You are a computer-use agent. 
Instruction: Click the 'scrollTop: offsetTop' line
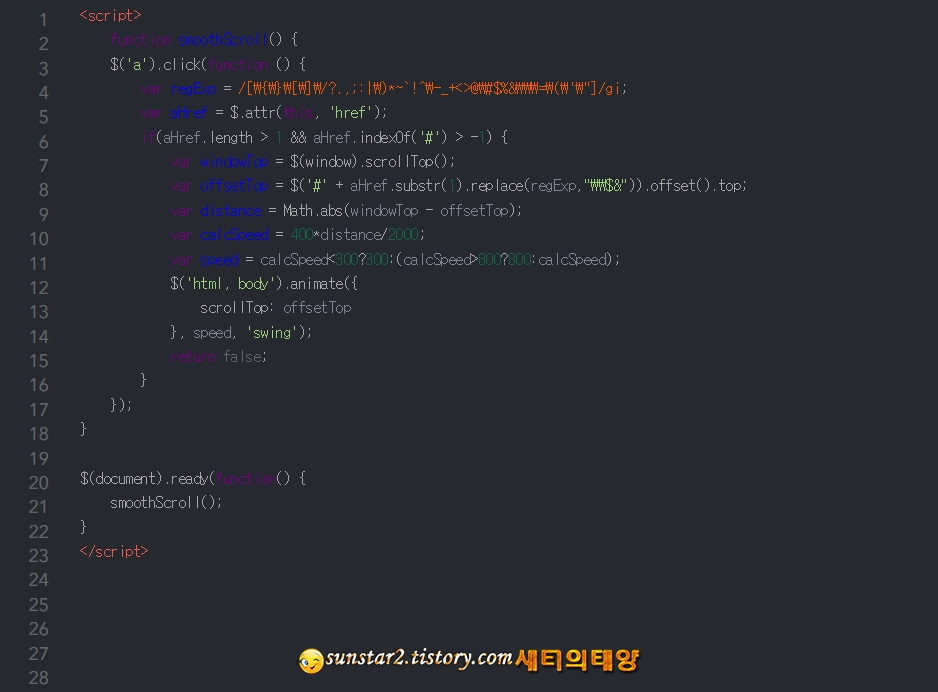275,307
